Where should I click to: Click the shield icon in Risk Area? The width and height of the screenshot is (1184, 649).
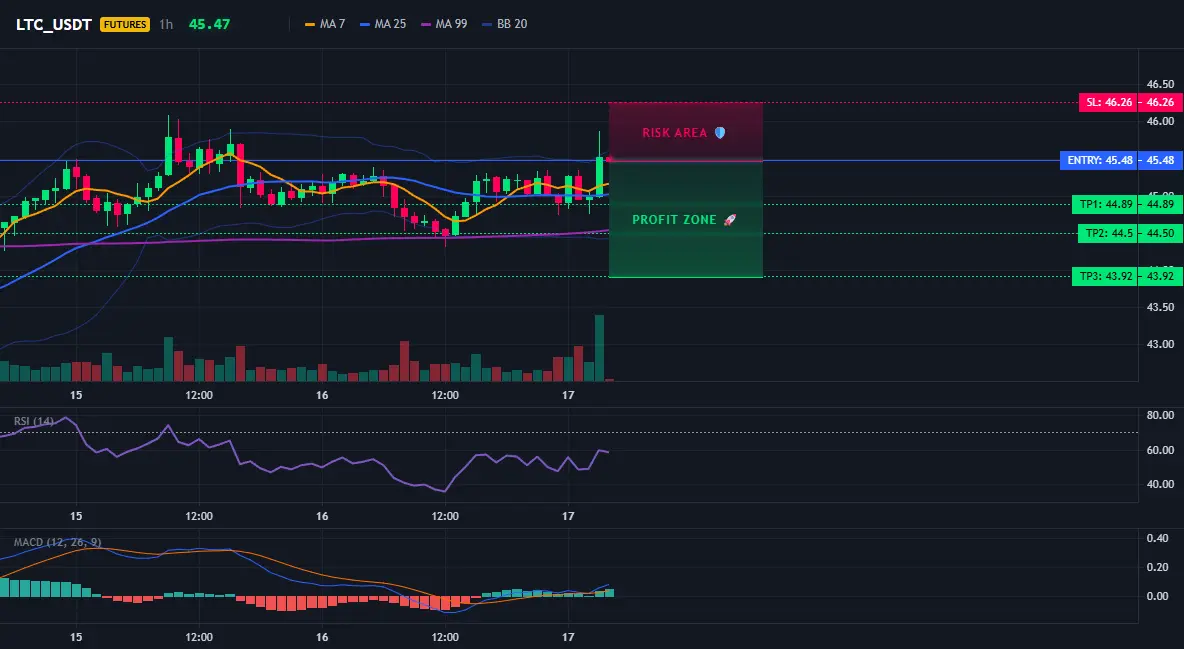[720, 132]
